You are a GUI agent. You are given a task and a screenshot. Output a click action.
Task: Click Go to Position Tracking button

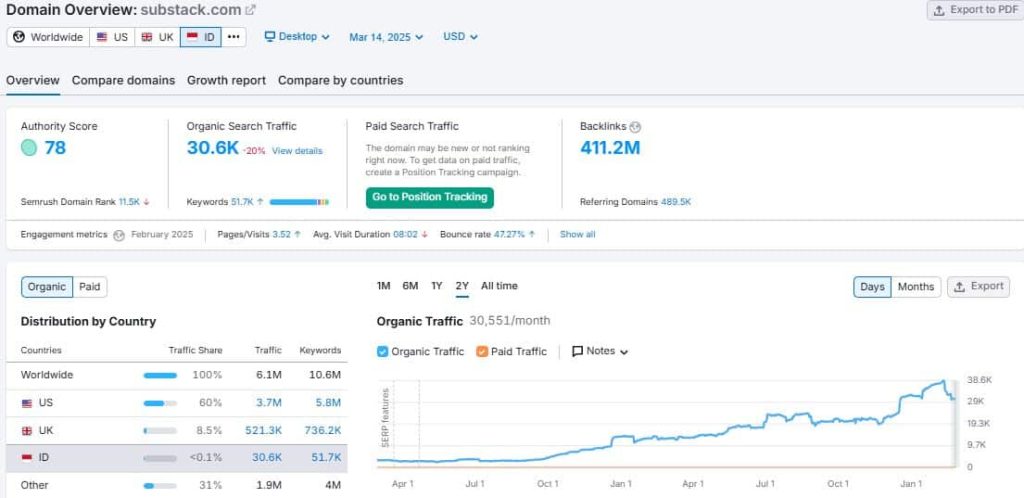click(430, 197)
